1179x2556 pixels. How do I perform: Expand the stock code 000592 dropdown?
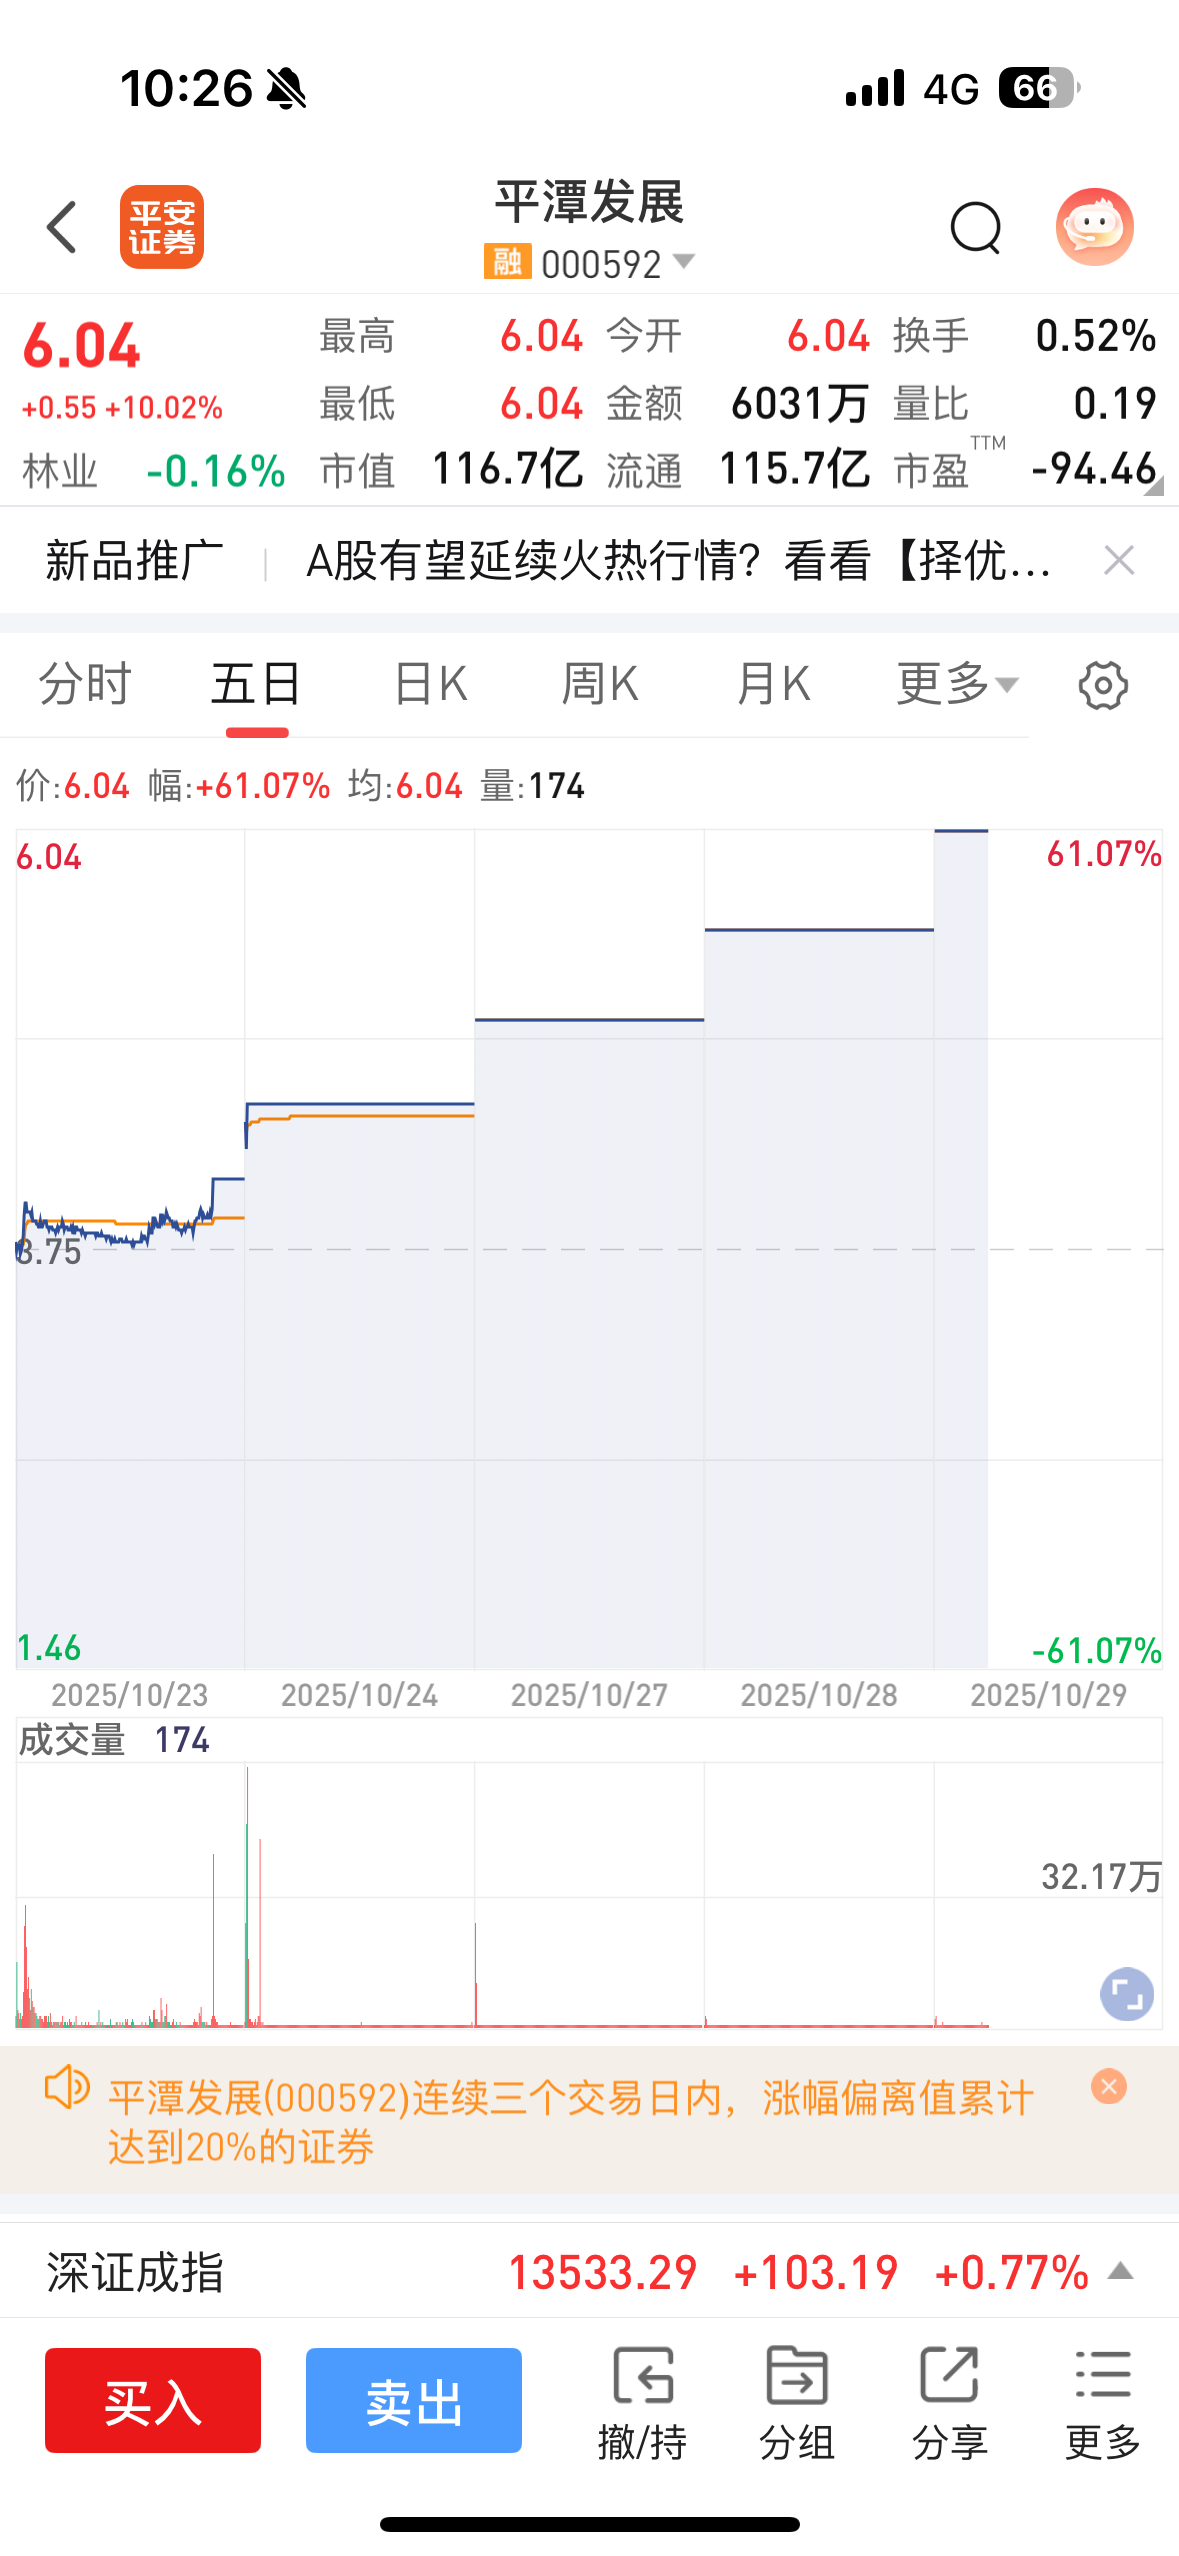click(684, 262)
